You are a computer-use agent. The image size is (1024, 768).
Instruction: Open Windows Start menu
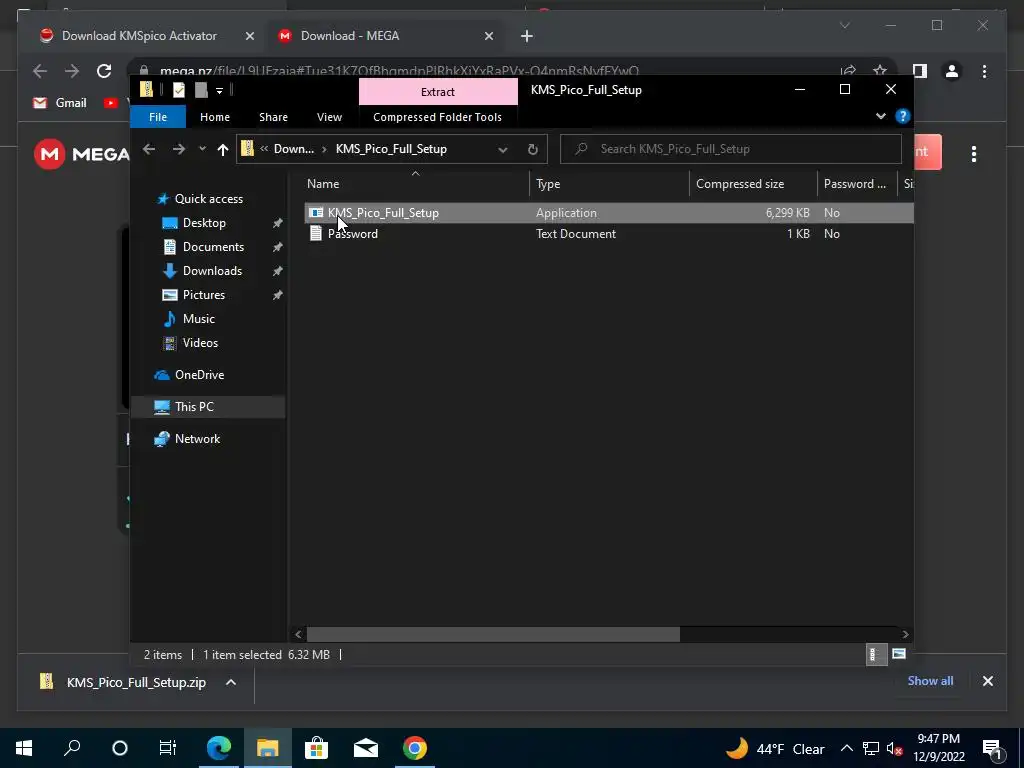pos(24,748)
